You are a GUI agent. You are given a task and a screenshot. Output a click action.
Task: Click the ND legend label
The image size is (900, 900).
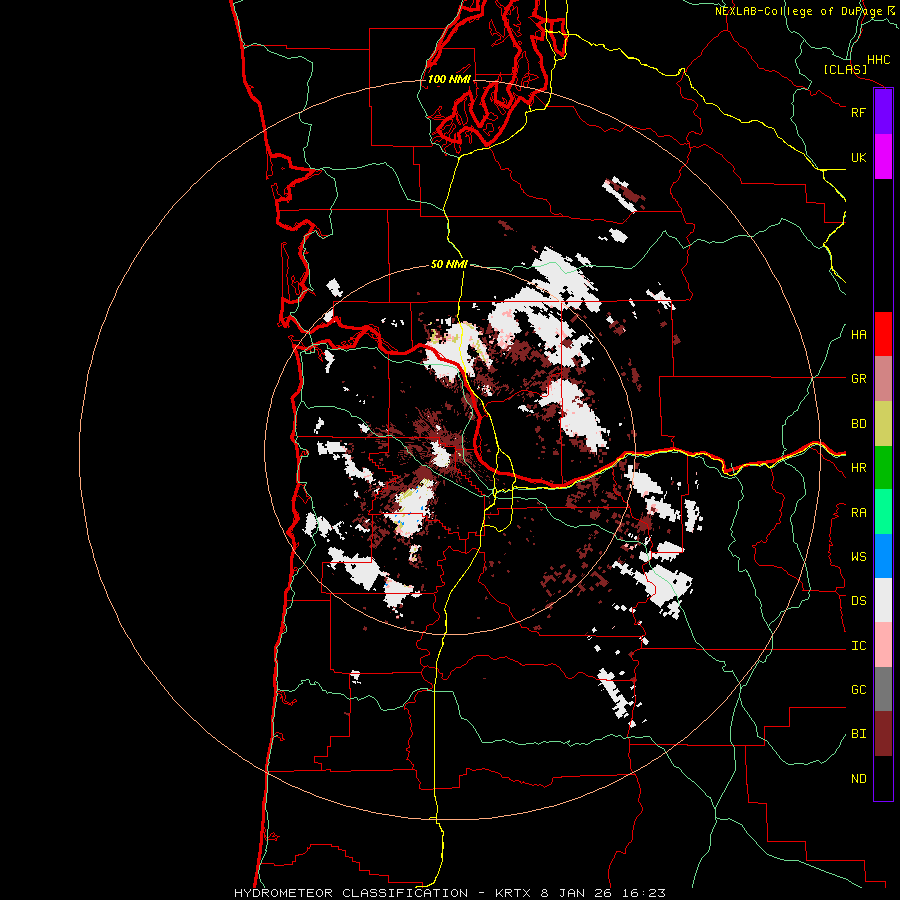click(858, 779)
